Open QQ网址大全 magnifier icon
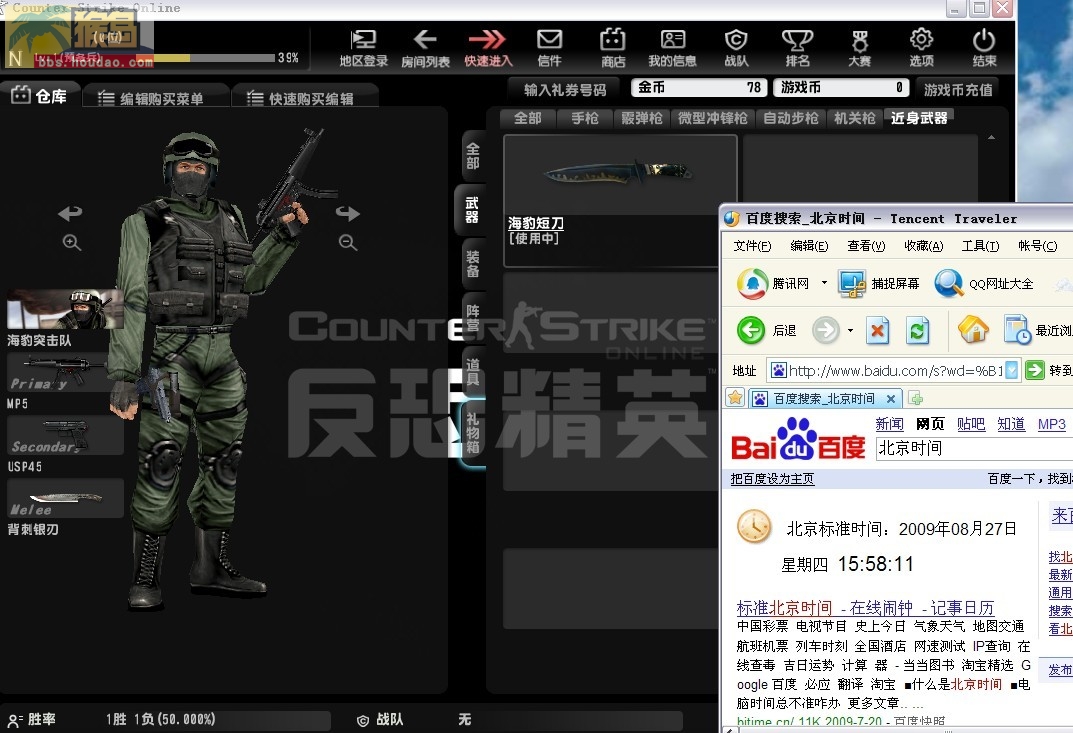The image size is (1073, 733). coord(949,283)
